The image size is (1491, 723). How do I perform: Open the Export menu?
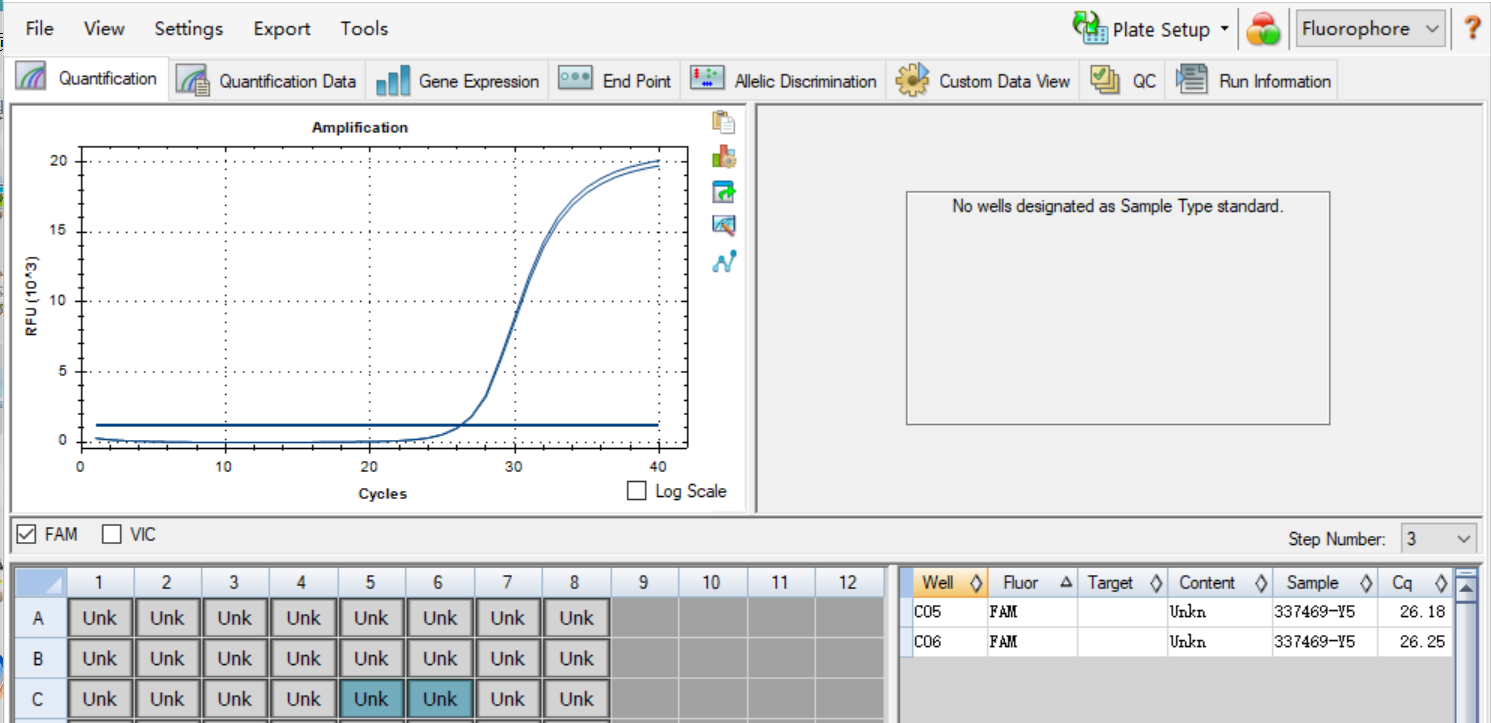282,28
